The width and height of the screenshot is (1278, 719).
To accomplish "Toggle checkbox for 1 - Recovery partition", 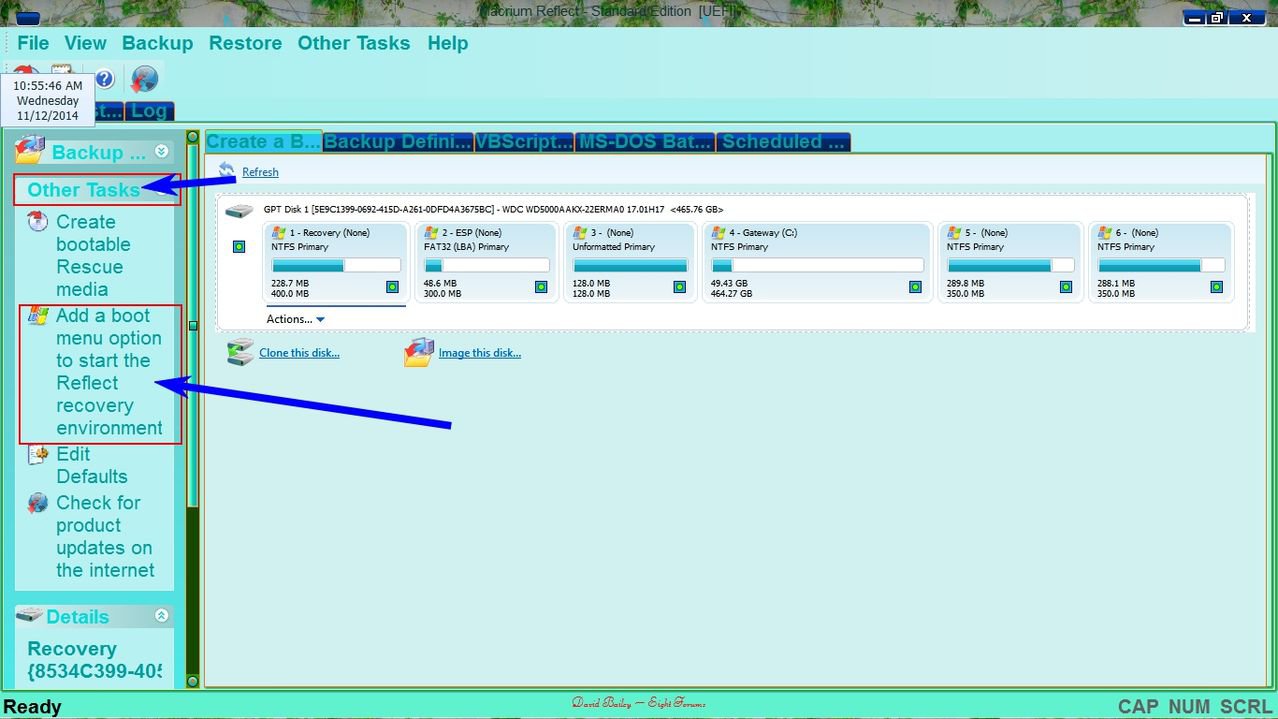I will pyautogui.click(x=393, y=287).
